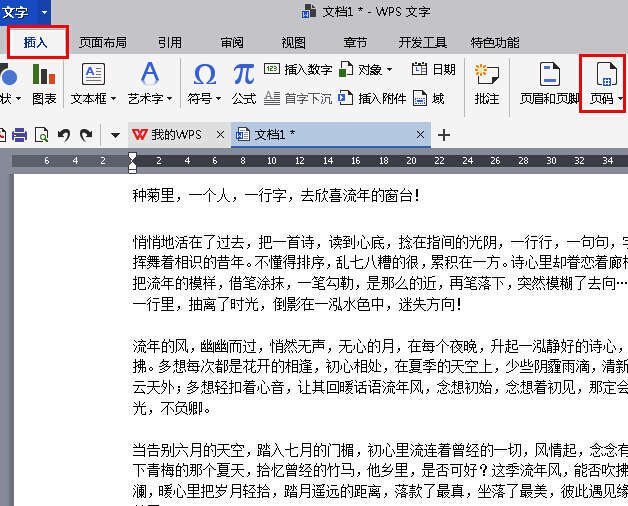Close the 文档1 document tab

tap(420, 135)
